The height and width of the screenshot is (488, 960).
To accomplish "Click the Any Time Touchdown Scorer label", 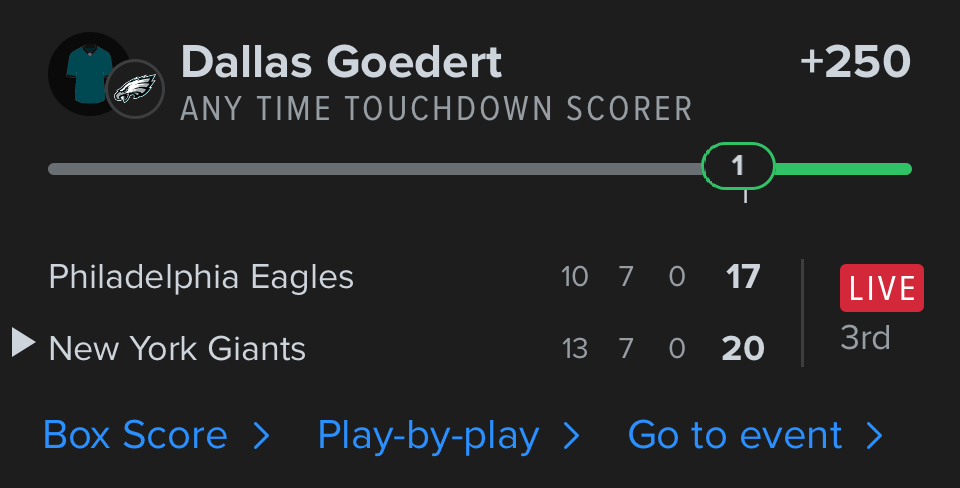I will 436,109.
